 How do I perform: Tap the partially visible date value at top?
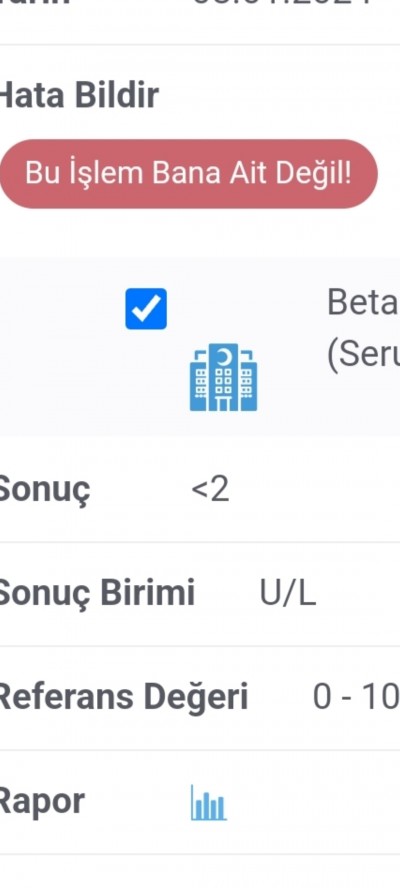pos(295,3)
